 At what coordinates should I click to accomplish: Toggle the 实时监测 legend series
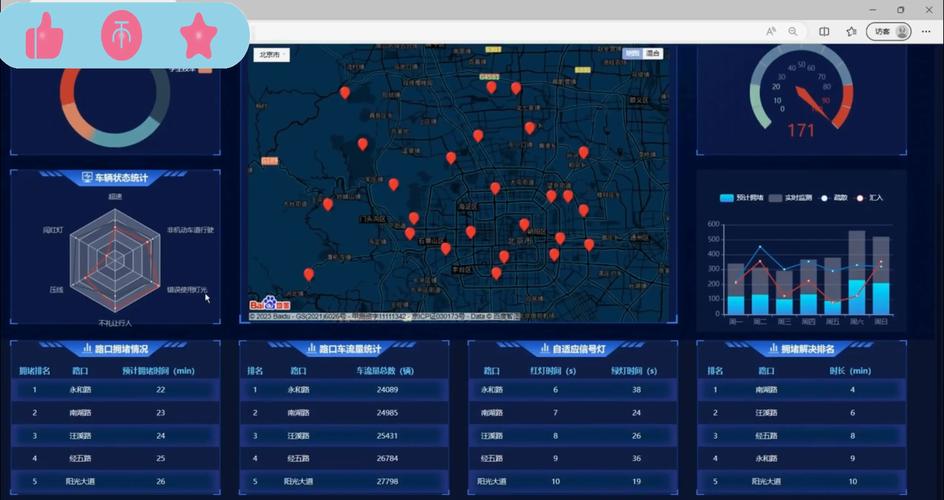click(x=788, y=198)
